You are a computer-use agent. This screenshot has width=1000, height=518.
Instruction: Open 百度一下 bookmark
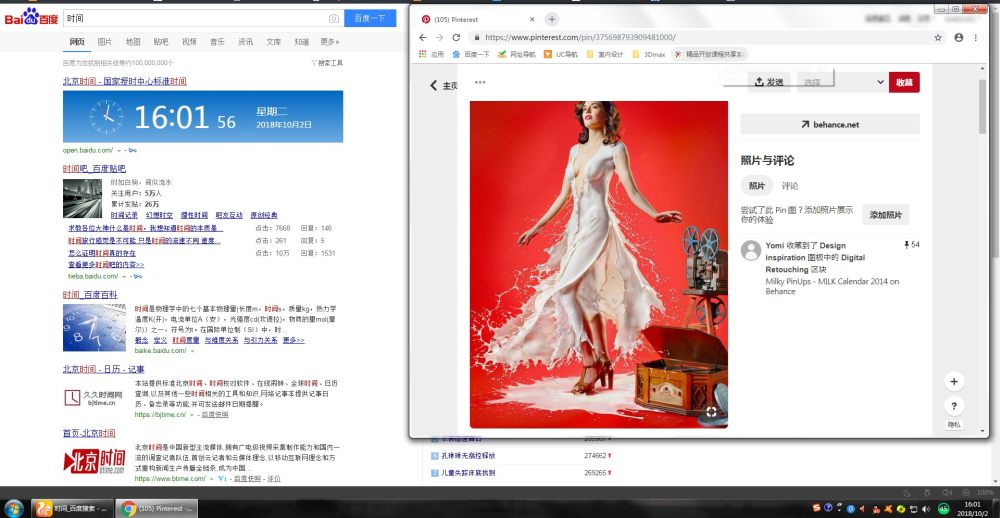471,54
